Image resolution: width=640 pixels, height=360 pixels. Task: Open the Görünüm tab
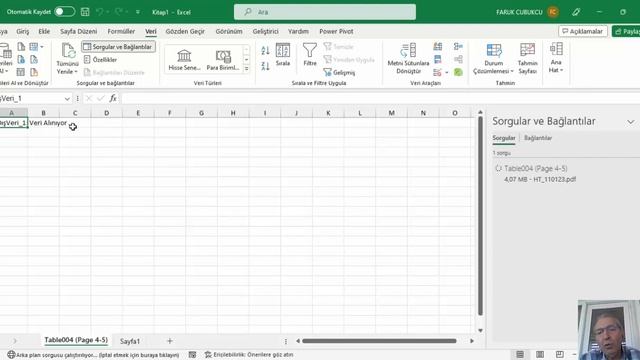pos(229,31)
